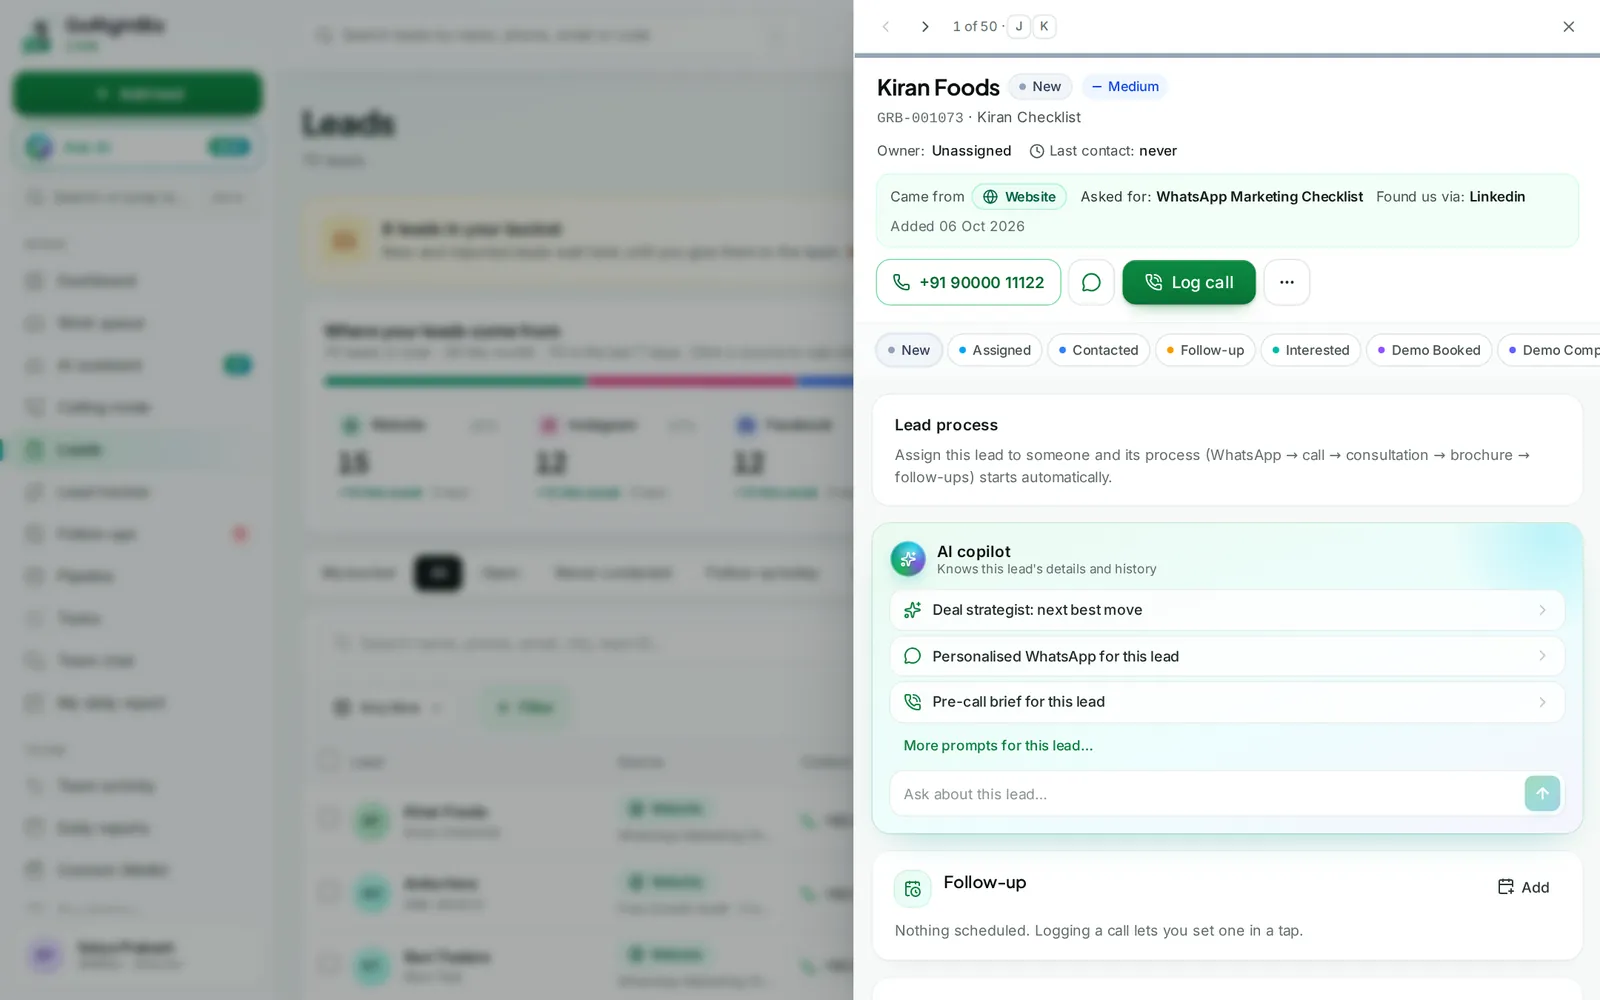
Task: Open Pre-call brief for this lead prompt
Action: pos(1227,702)
